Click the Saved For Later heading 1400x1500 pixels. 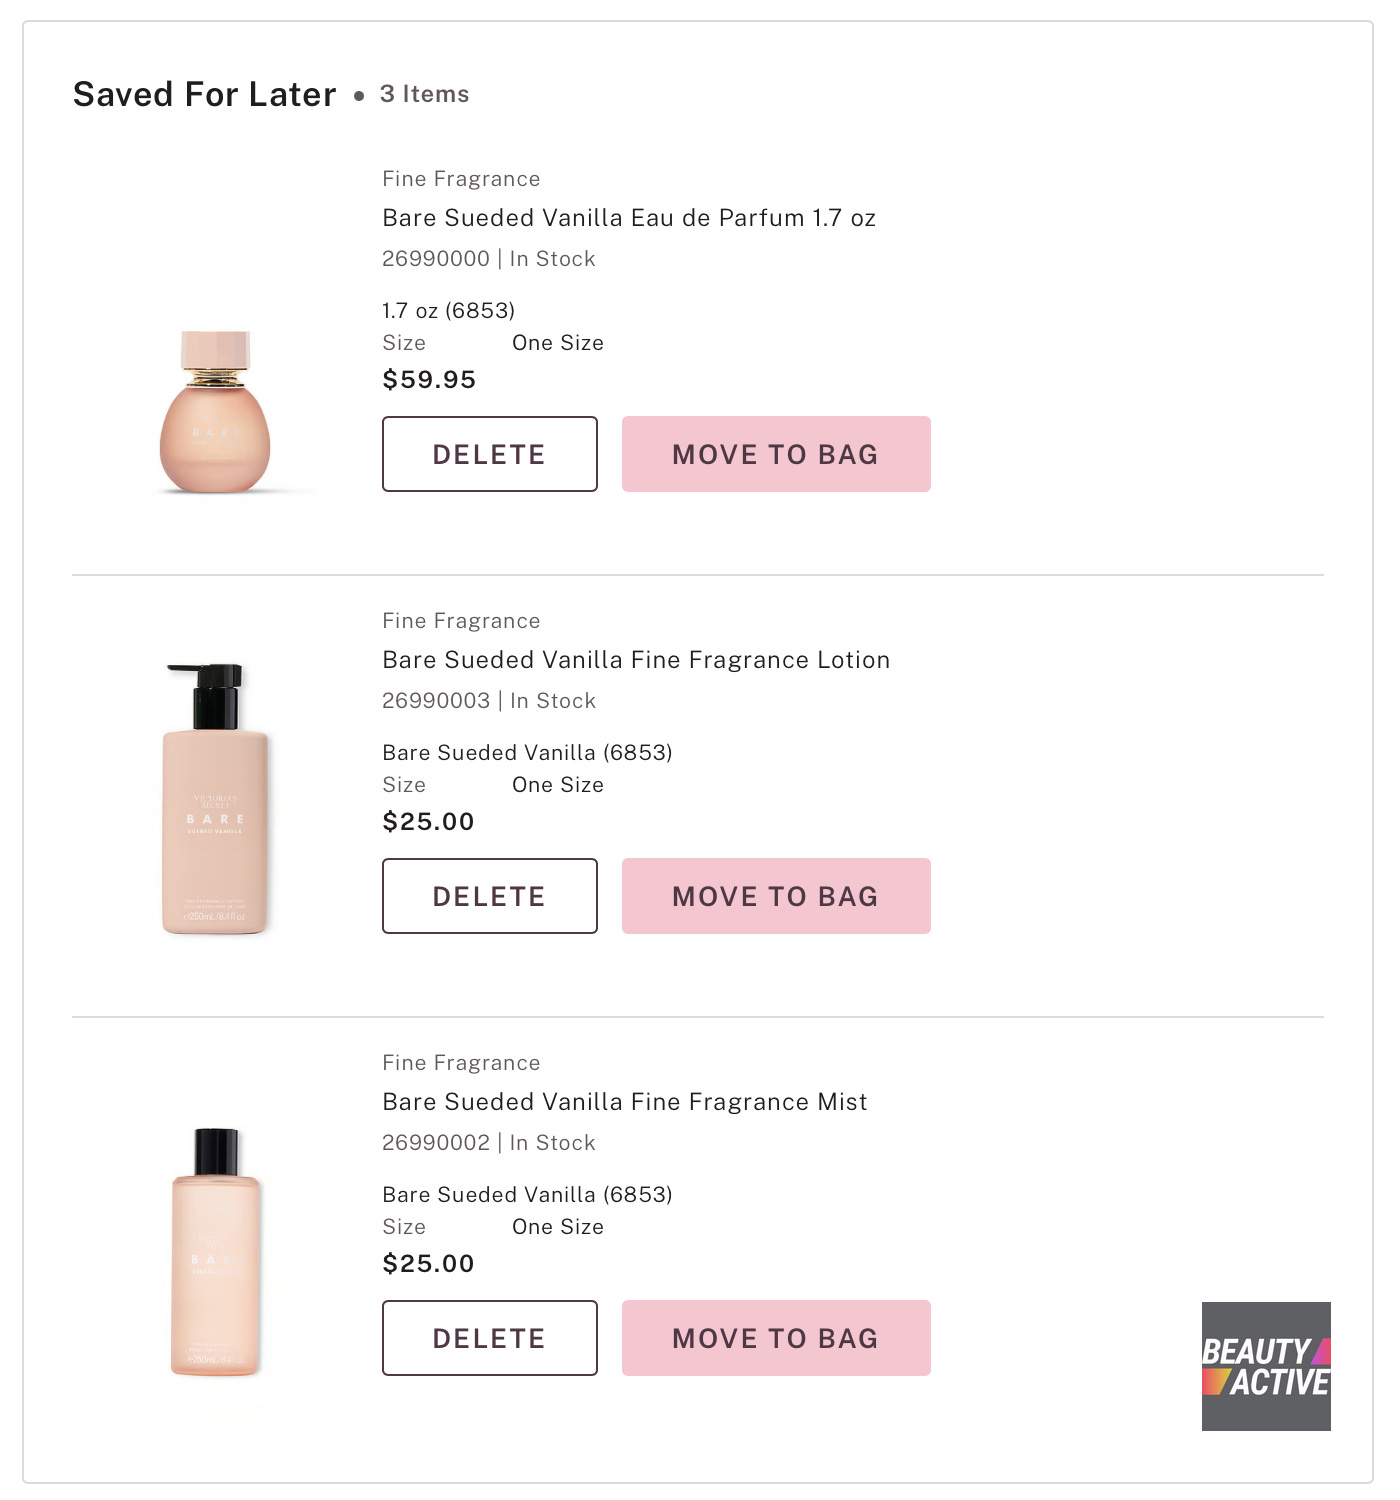click(205, 94)
